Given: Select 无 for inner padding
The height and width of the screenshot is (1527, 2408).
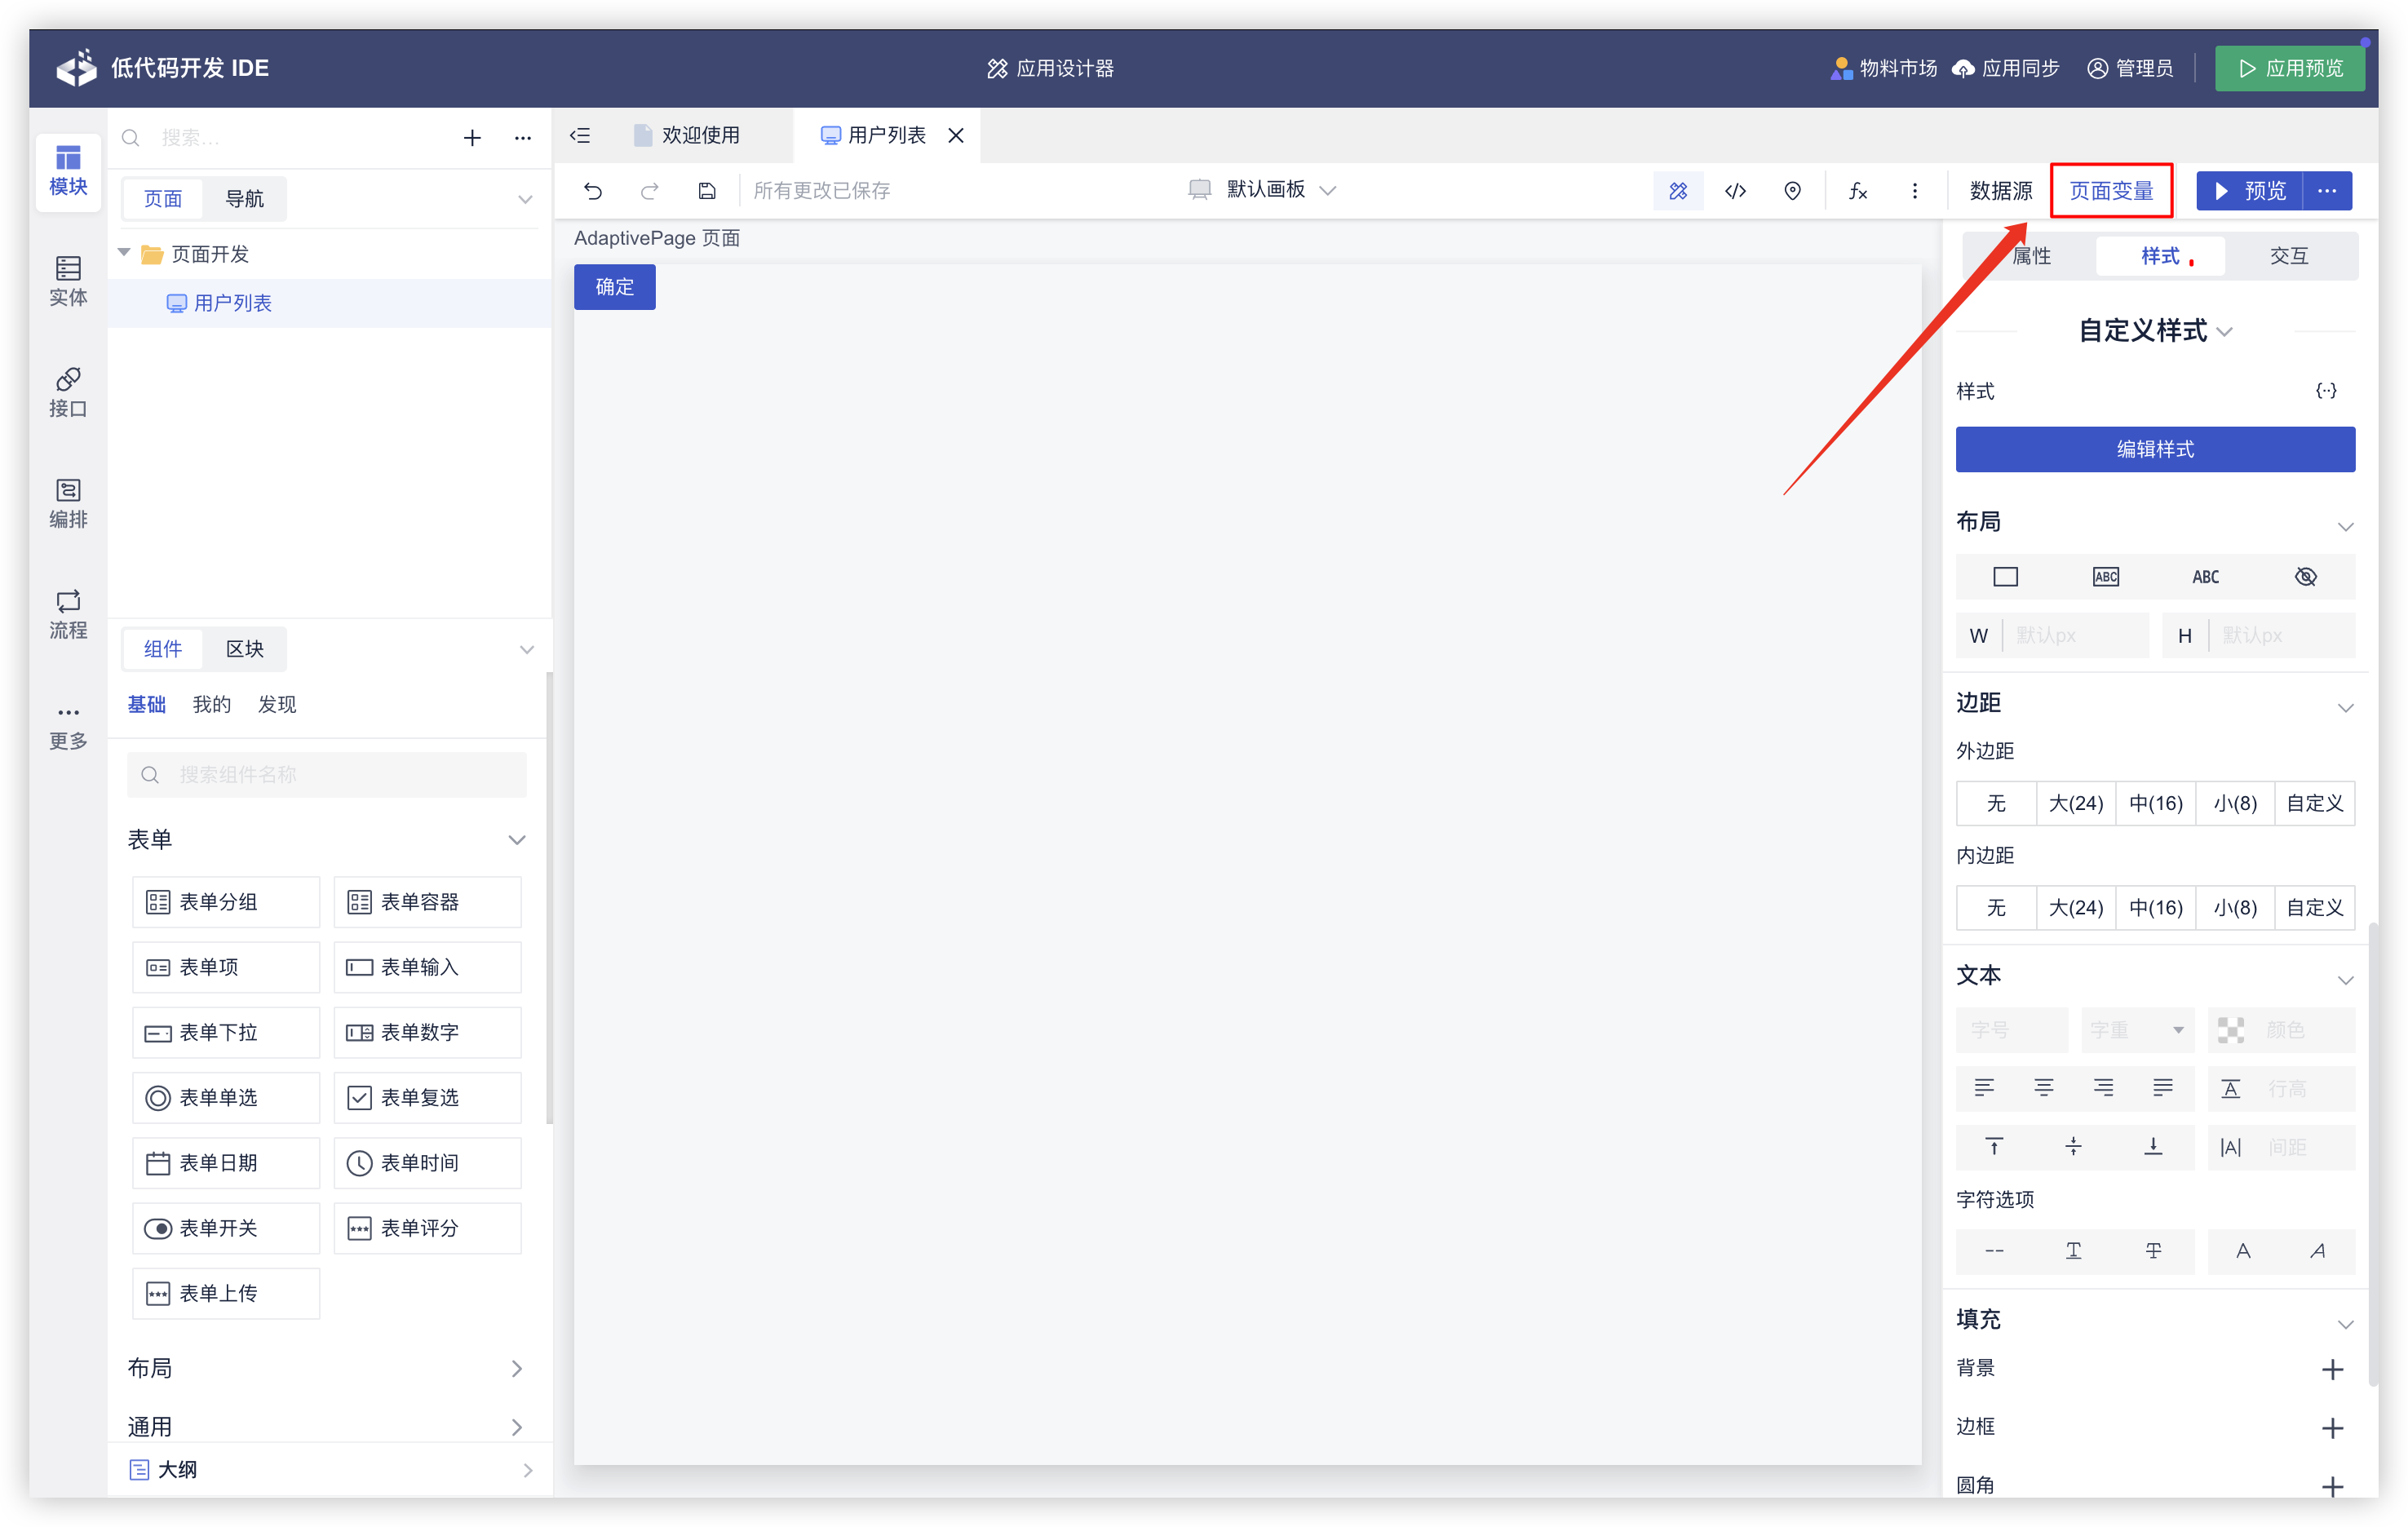Looking at the screenshot, I should click(1996, 907).
